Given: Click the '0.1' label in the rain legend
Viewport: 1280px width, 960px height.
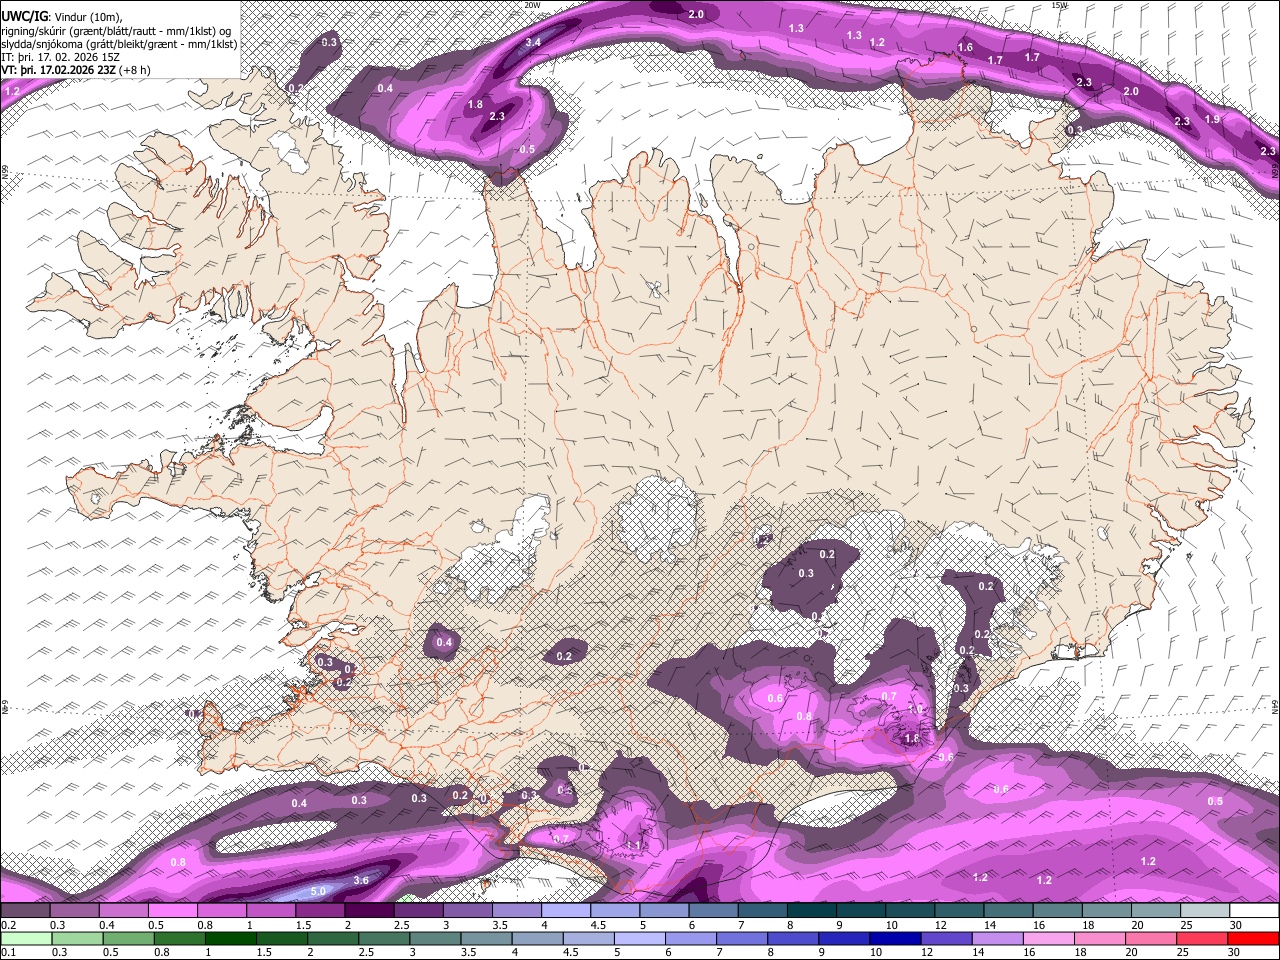Looking at the screenshot, I should coord(8,953).
